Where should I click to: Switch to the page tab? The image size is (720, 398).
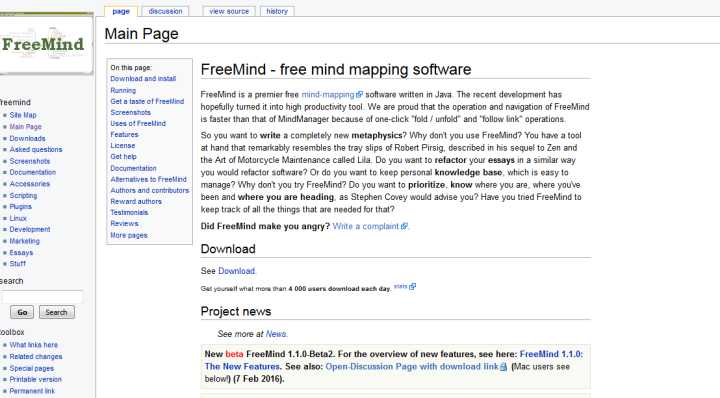coord(121,11)
